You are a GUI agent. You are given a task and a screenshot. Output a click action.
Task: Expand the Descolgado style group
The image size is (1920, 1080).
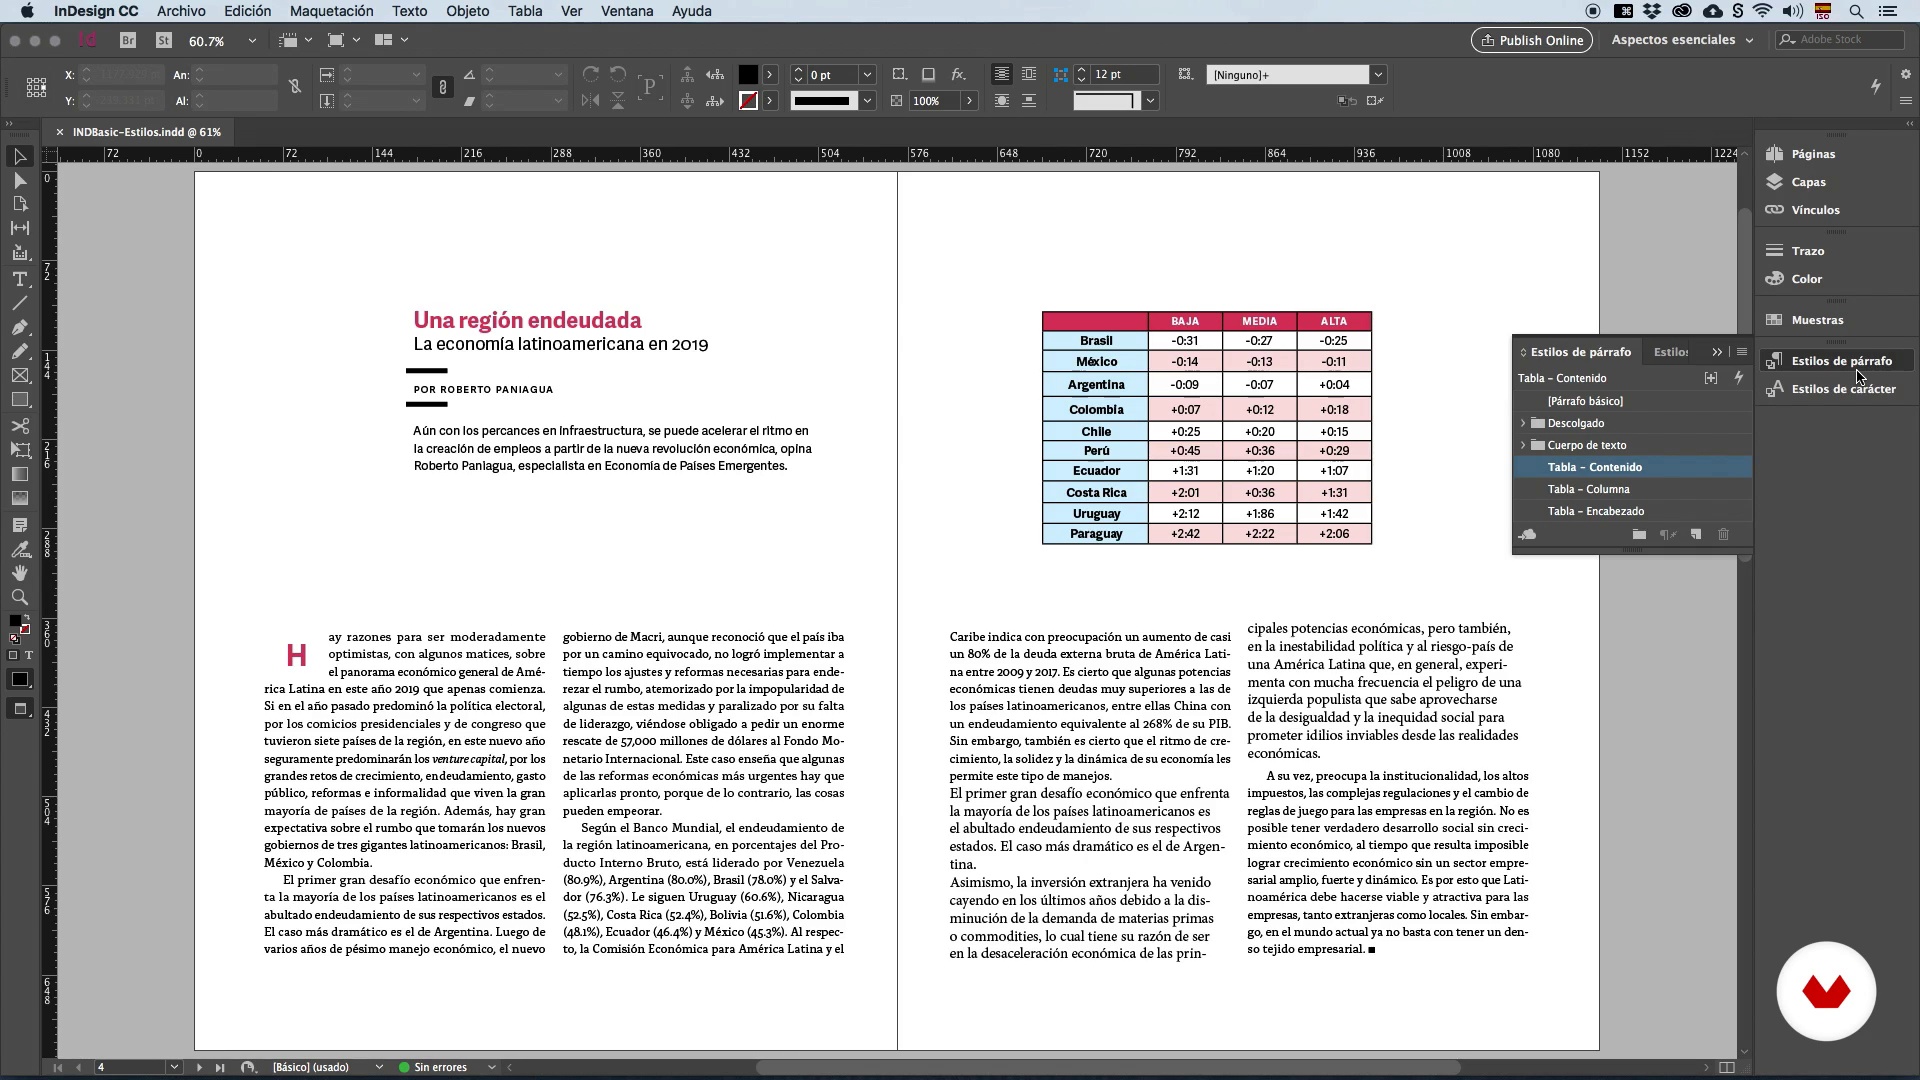pyautogui.click(x=1523, y=423)
